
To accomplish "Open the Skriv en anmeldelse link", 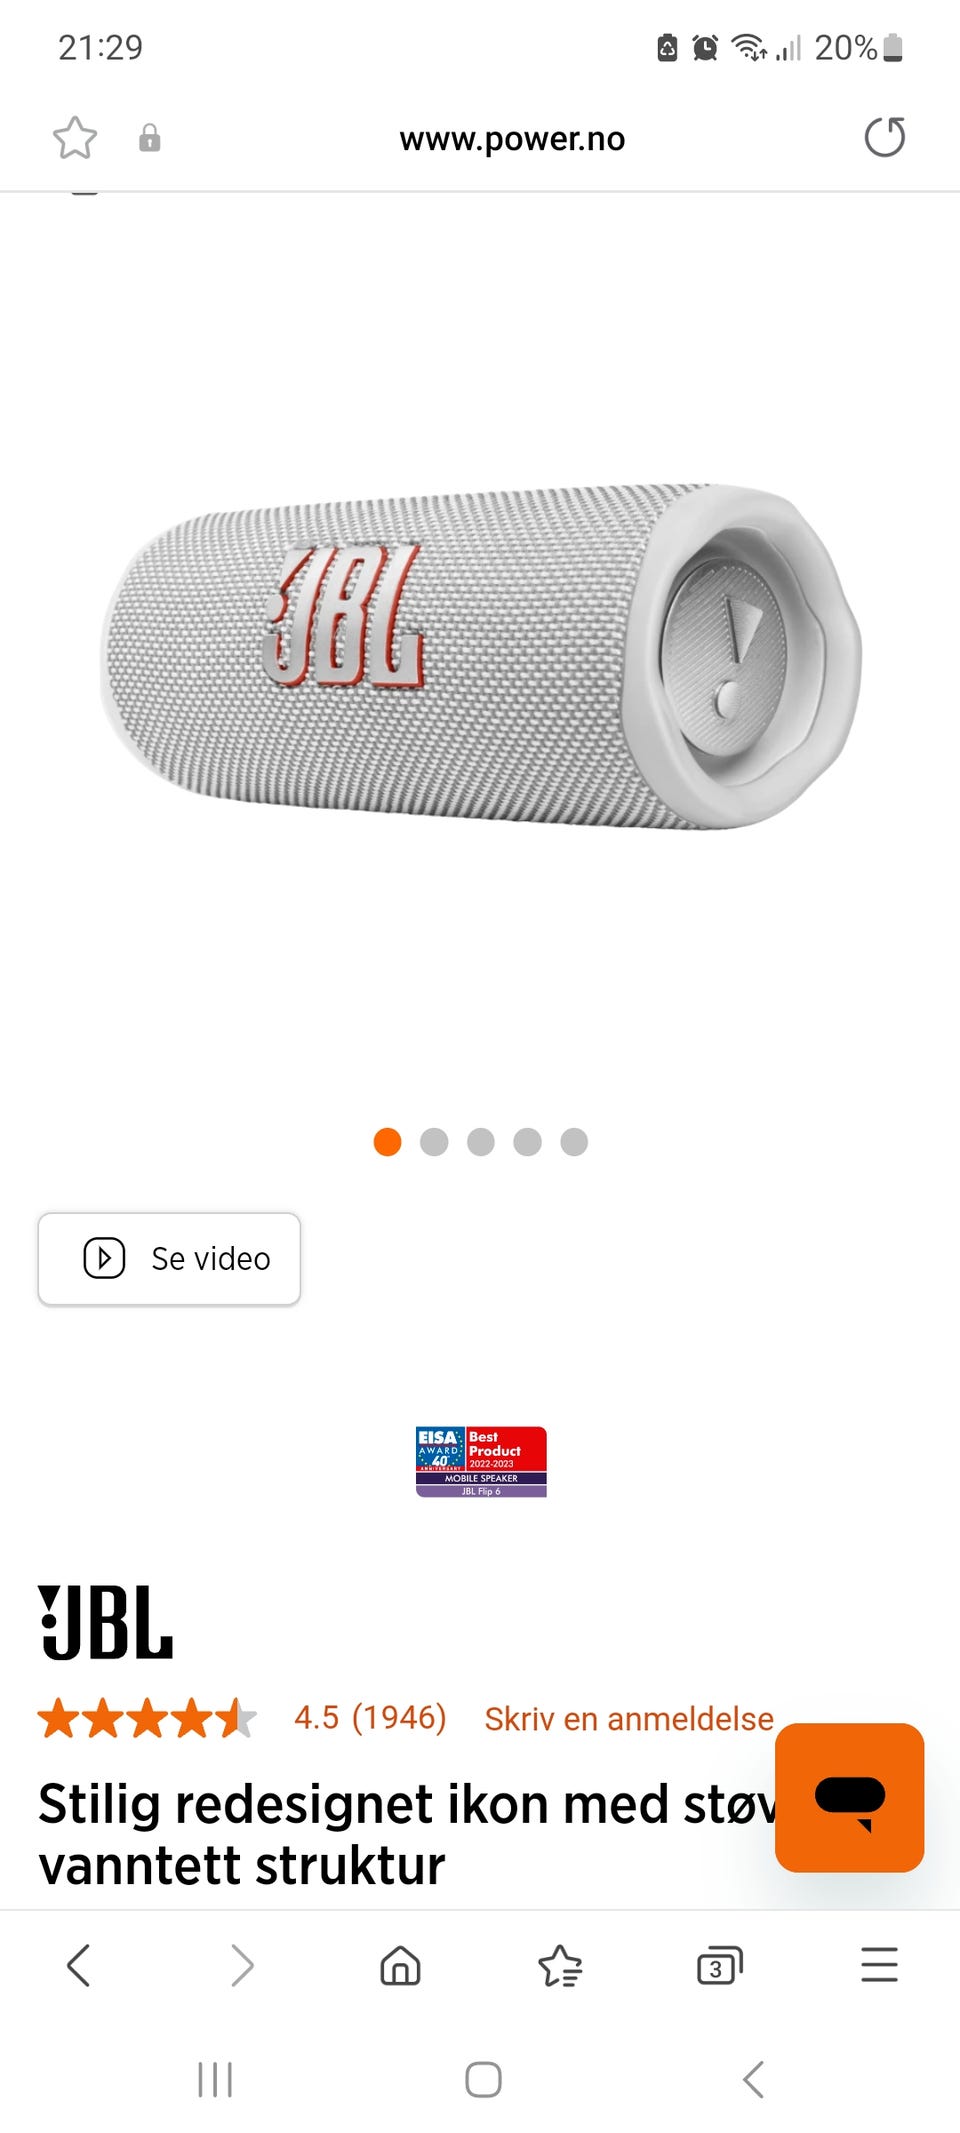I will [x=629, y=1718].
